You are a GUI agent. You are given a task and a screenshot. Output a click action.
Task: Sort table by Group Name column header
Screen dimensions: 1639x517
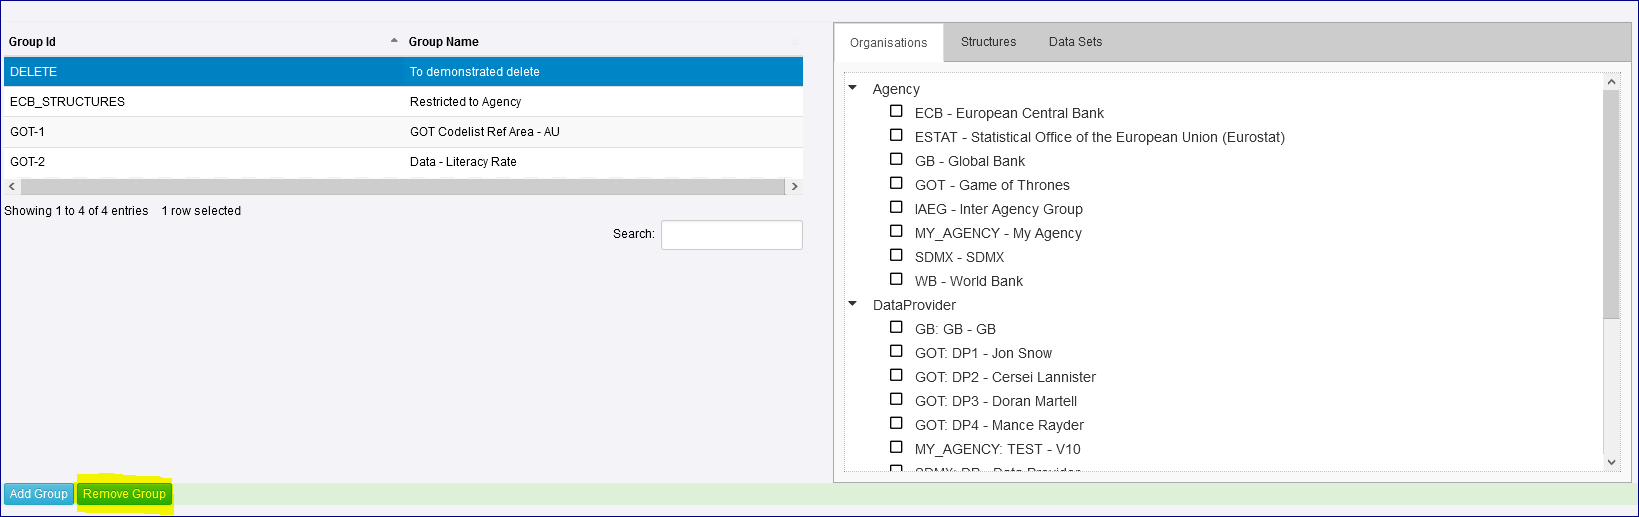tap(444, 42)
